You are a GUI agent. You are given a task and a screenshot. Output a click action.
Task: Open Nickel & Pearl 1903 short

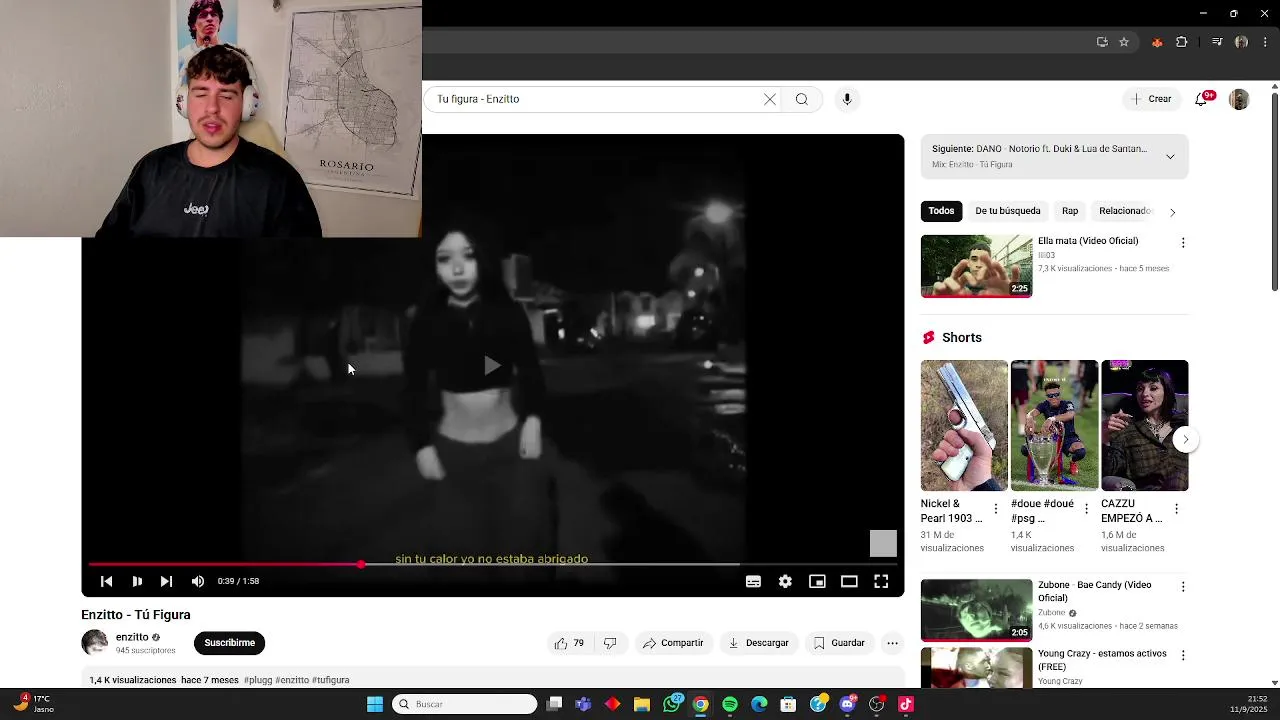[964, 426]
